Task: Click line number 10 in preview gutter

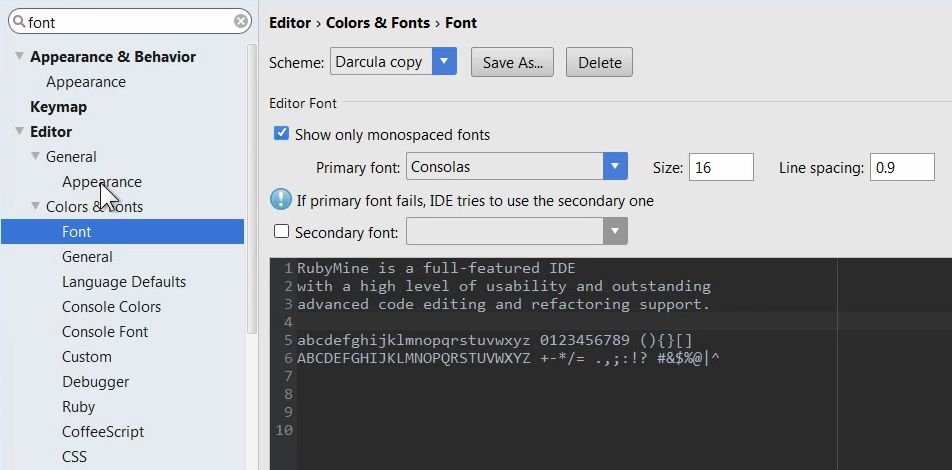Action: point(284,430)
